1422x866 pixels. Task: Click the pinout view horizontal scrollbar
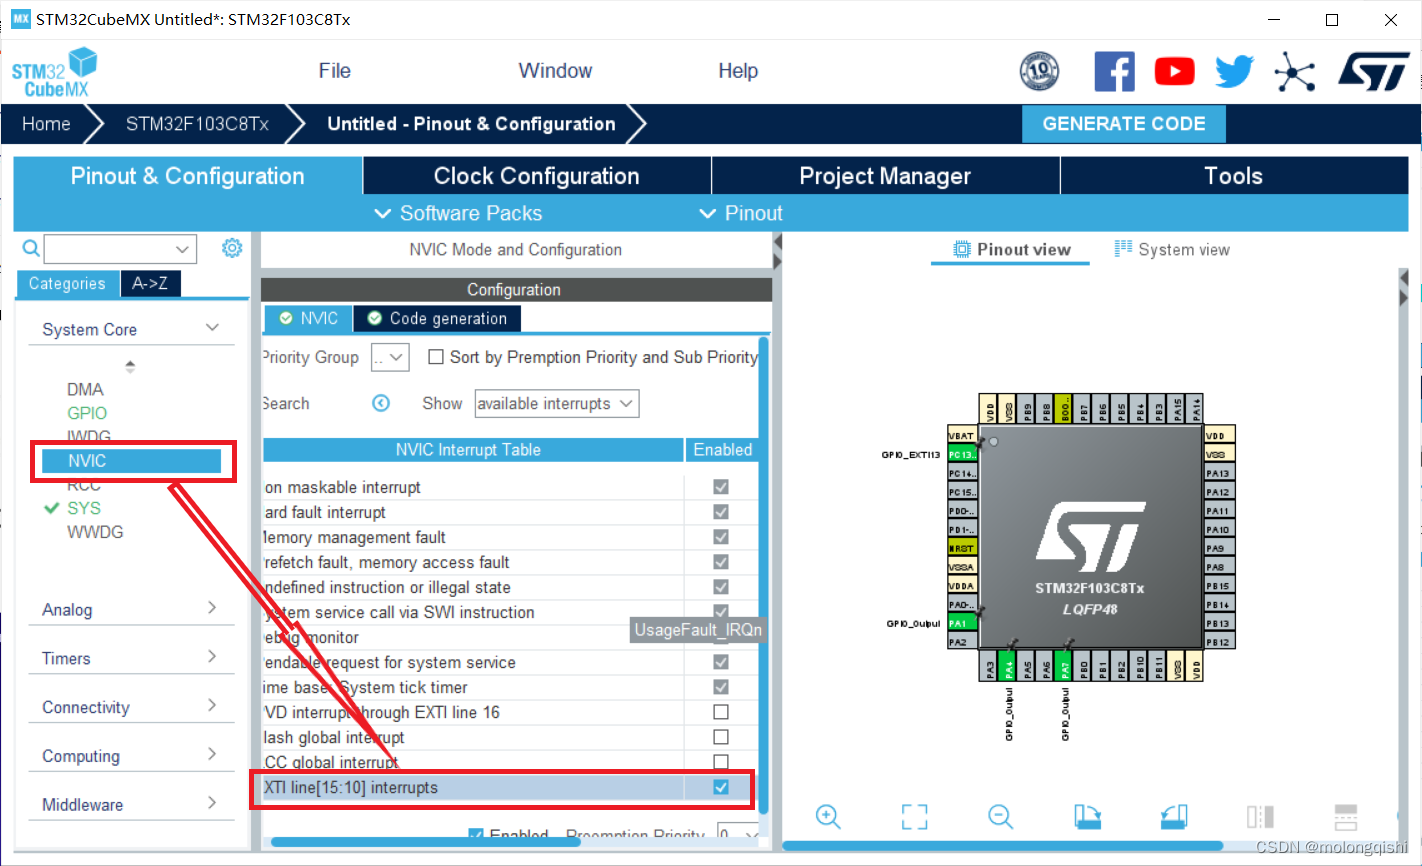(1003, 846)
